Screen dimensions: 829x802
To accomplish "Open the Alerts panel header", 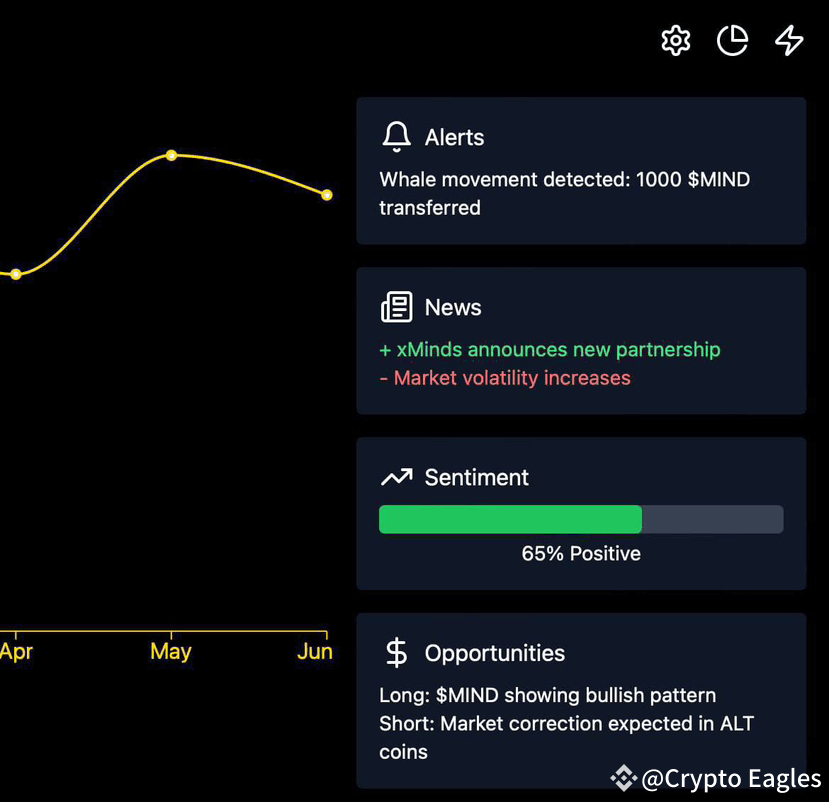I will point(456,137).
